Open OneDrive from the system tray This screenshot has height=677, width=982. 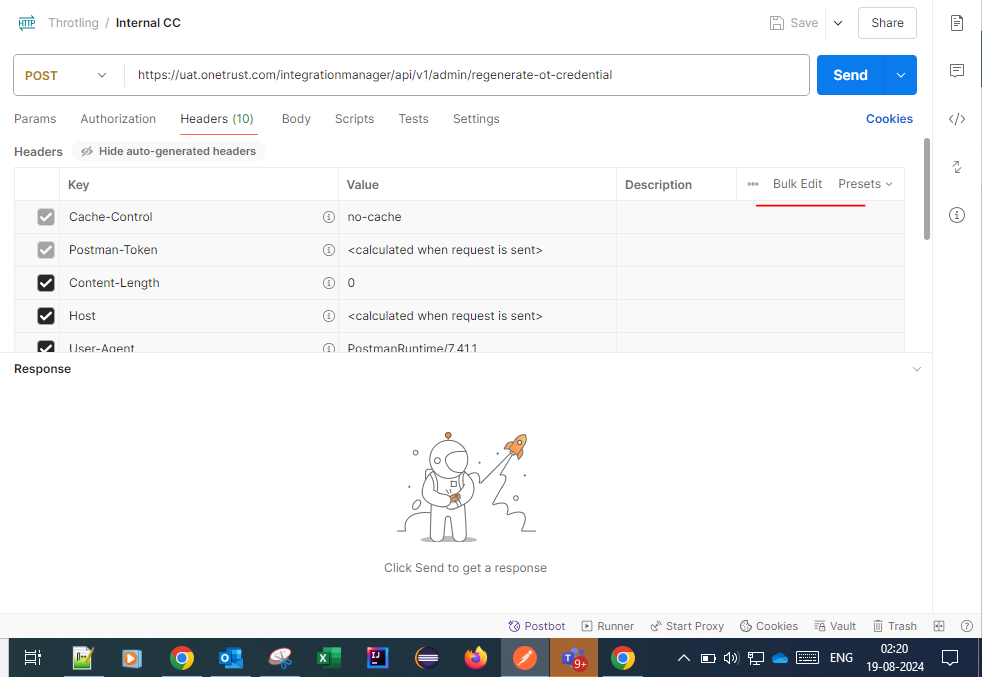pyautogui.click(x=780, y=658)
